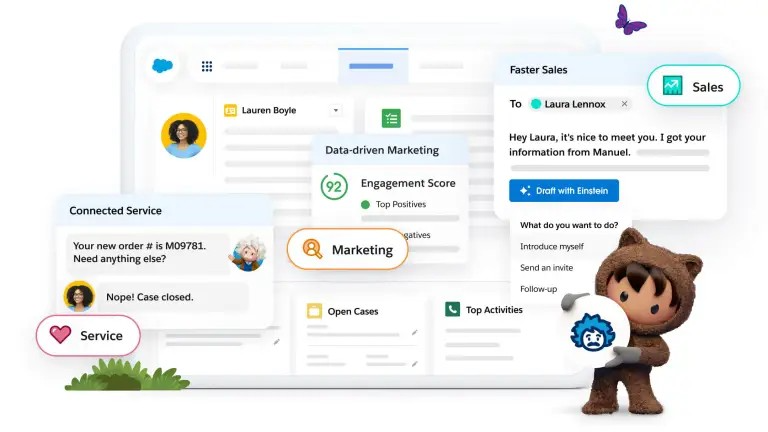This screenshot has height=432, width=768.
Task: Click the Engagement Score label
Action: (x=408, y=183)
